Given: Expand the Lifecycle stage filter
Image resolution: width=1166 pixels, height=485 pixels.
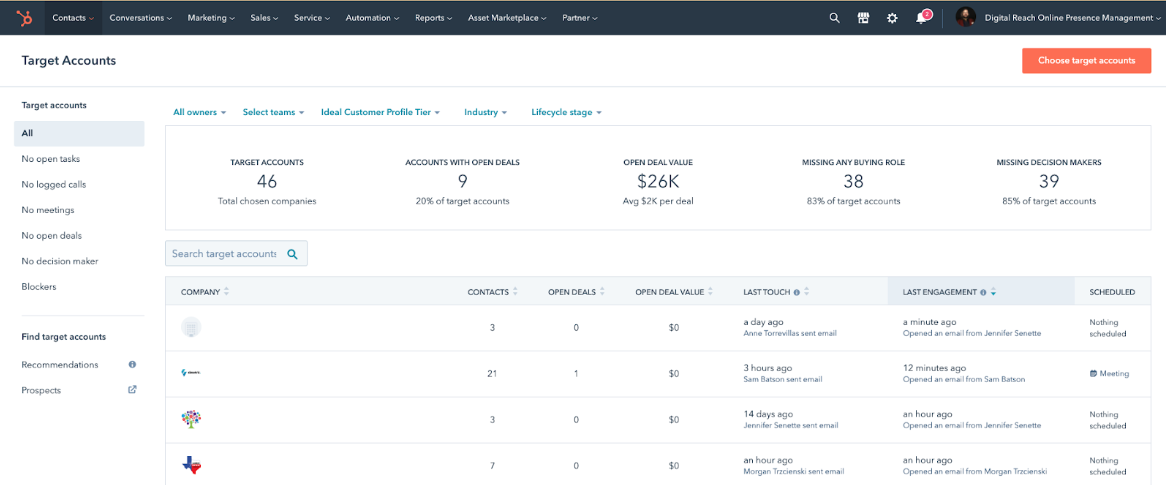Looking at the screenshot, I should [566, 112].
